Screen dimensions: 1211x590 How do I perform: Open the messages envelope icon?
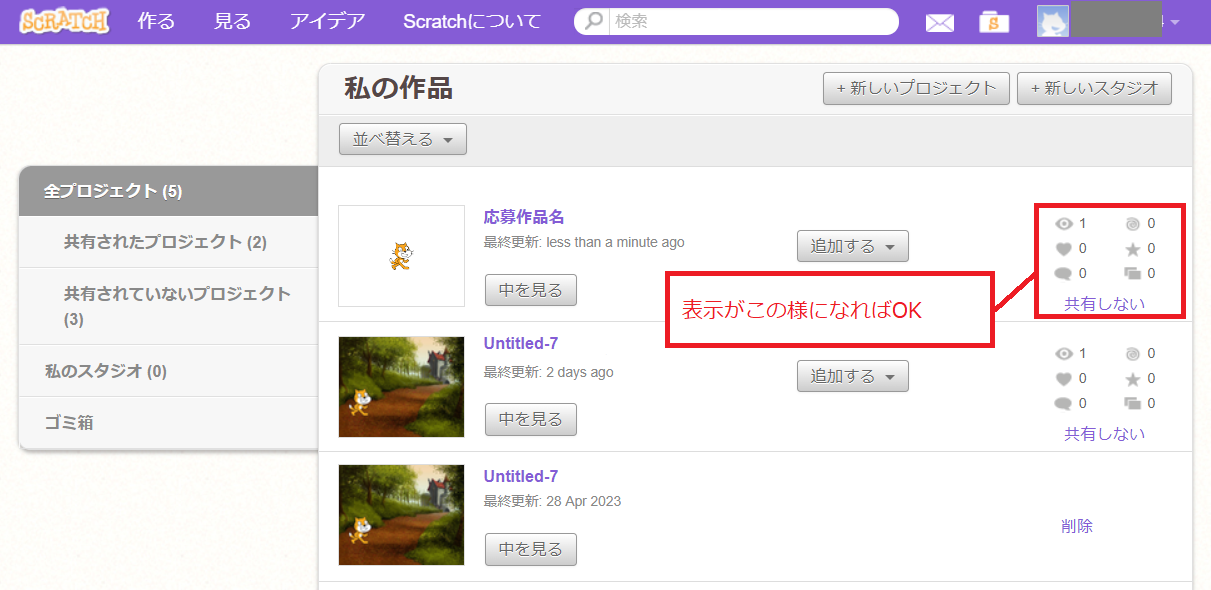point(940,22)
